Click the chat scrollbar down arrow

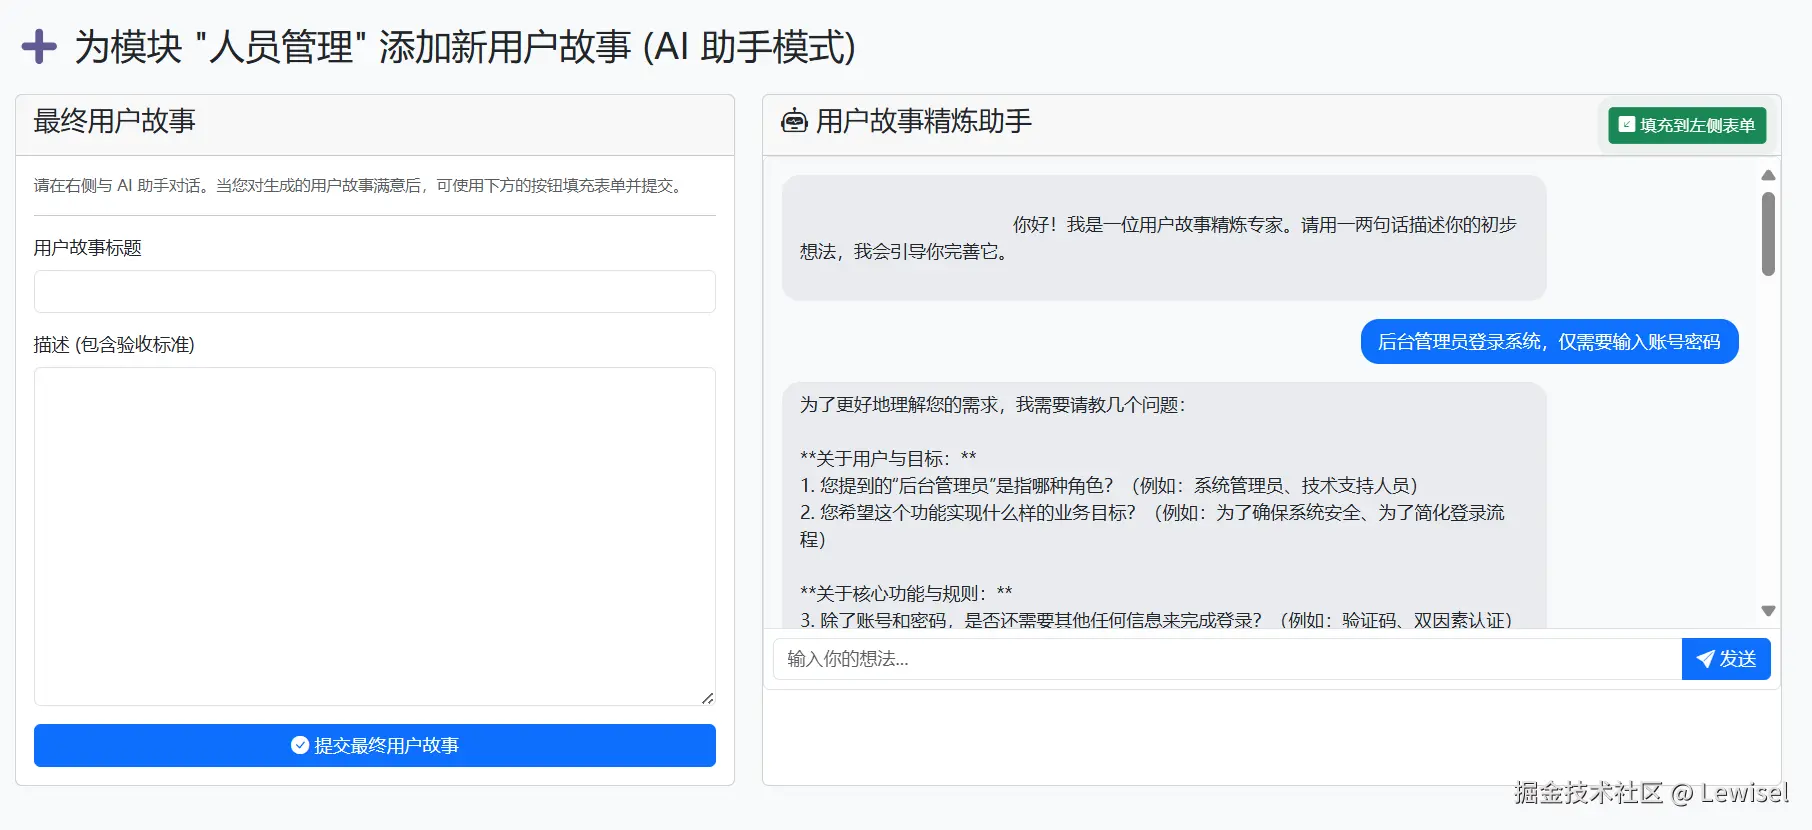tap(1768, 610)
